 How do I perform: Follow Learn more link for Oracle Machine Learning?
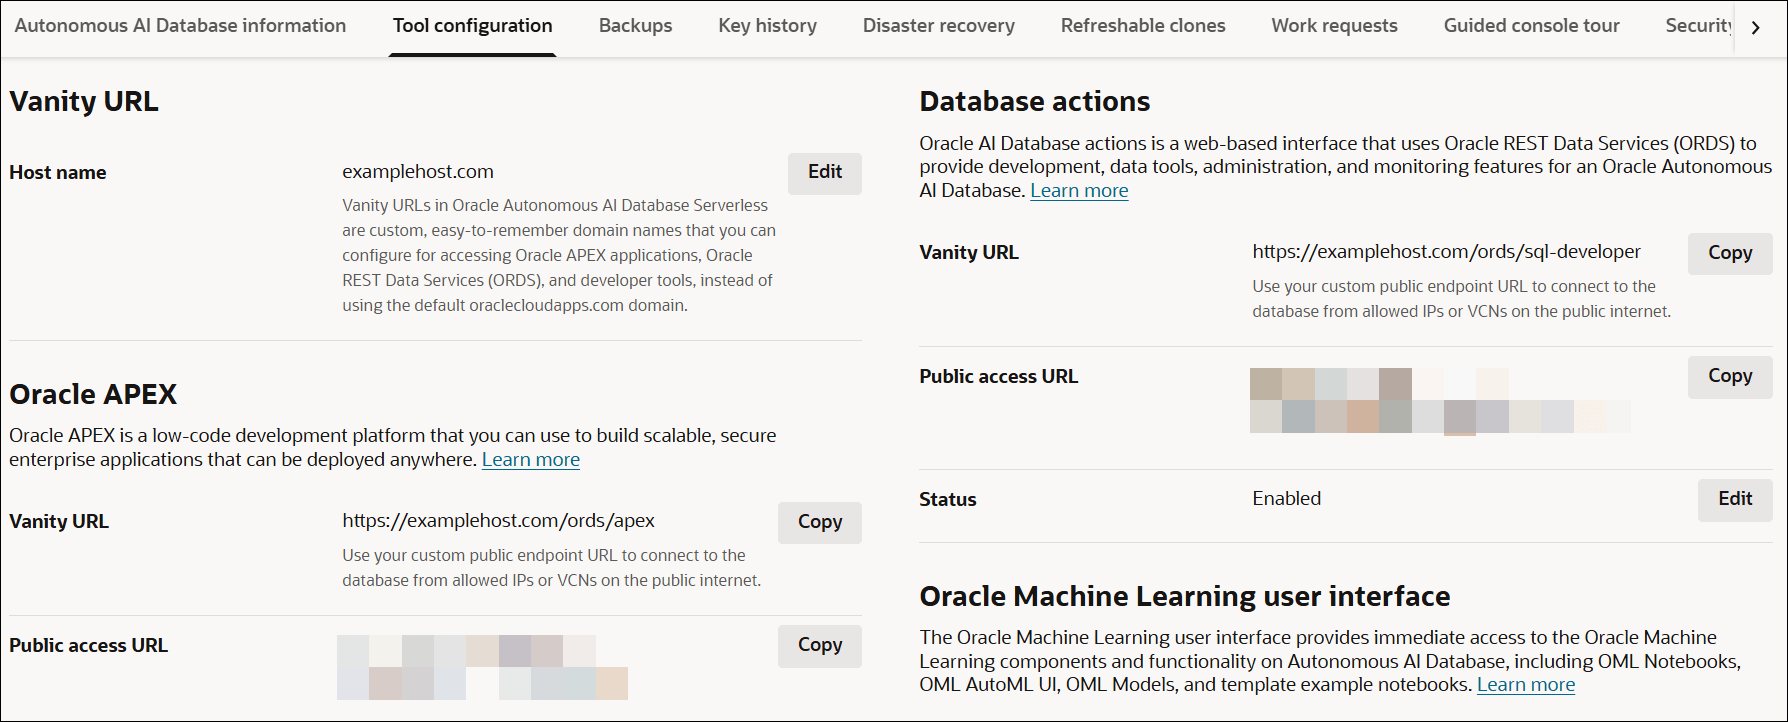tap(1525, 685)
